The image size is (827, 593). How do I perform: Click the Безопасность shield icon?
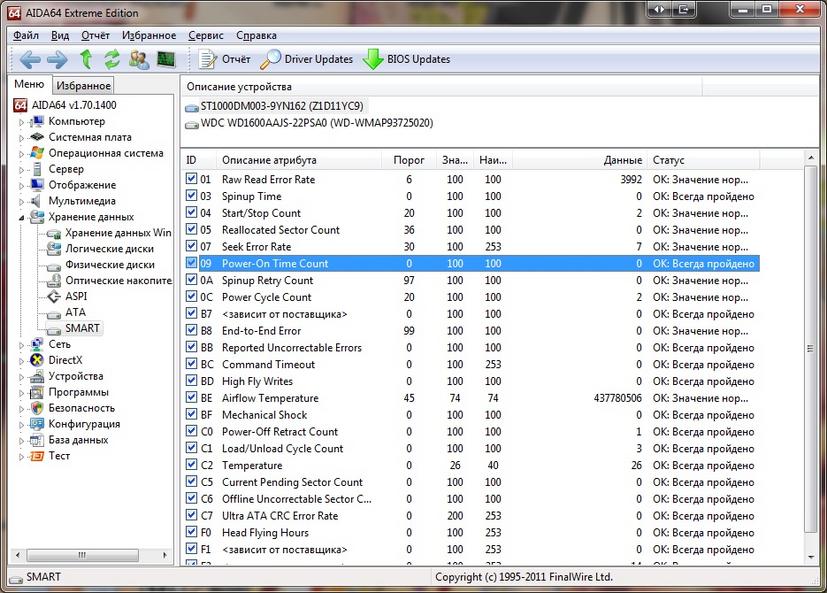coord(37,408)
